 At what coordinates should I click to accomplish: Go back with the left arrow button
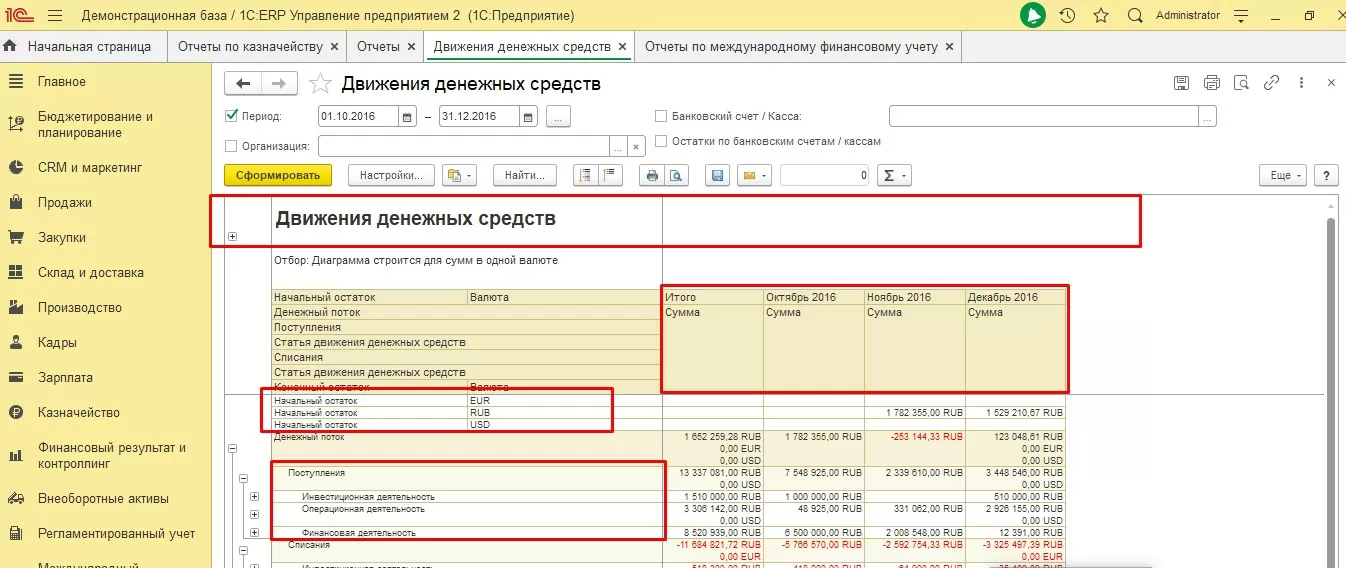243,84
